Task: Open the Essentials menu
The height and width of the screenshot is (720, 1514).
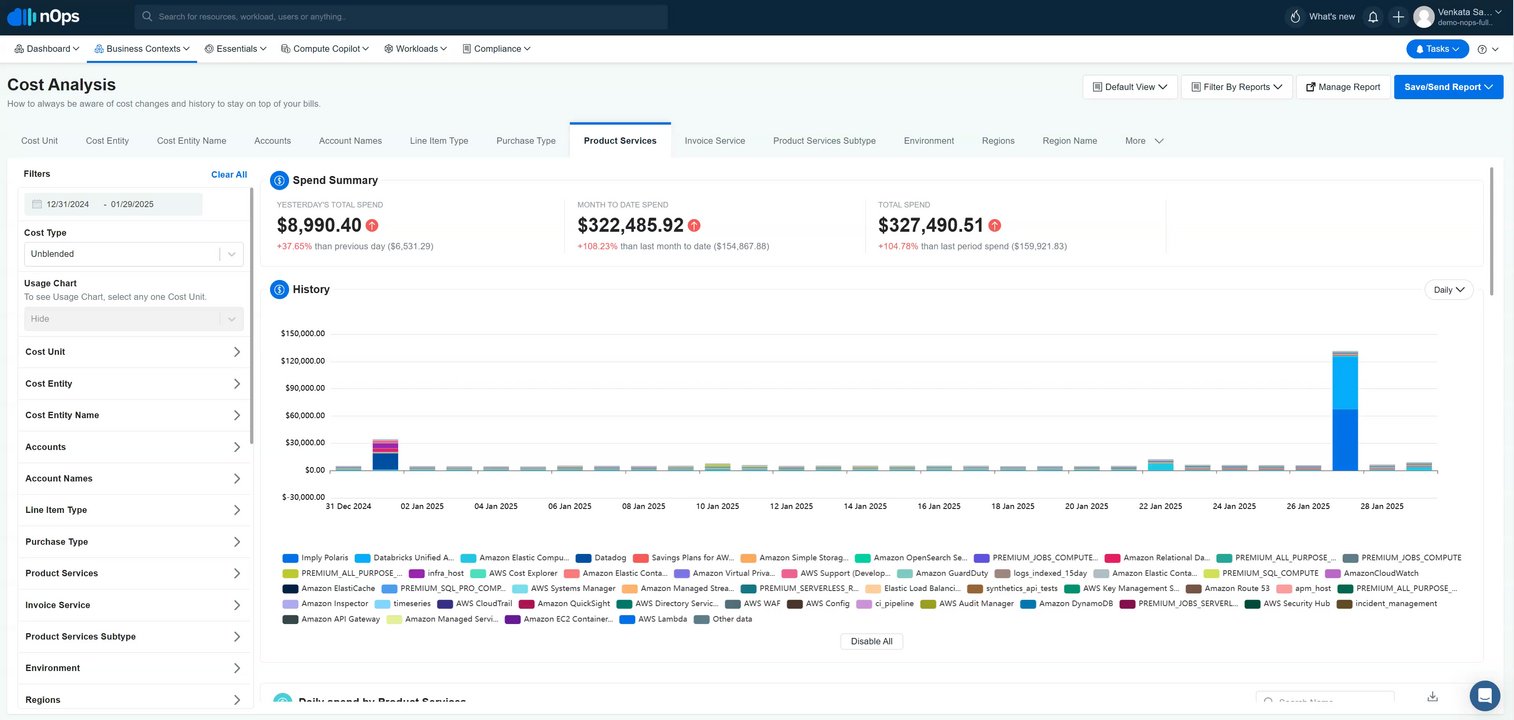Action: click(x=235, y=49)
